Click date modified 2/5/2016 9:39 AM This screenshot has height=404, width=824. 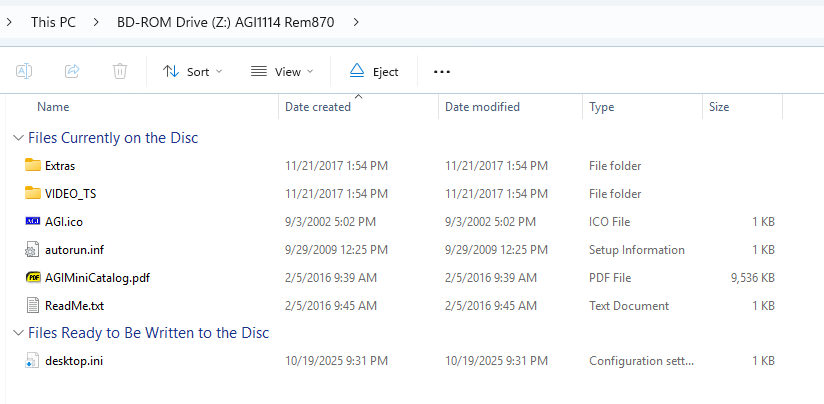[x=491, y=278]
